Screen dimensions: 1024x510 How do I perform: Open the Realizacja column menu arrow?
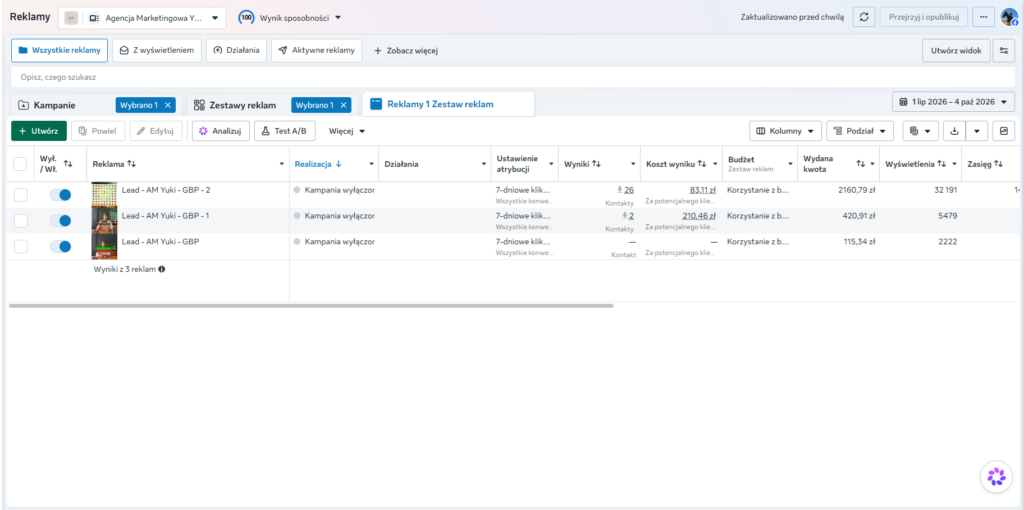pyautogui.click(x=372, y=164)
